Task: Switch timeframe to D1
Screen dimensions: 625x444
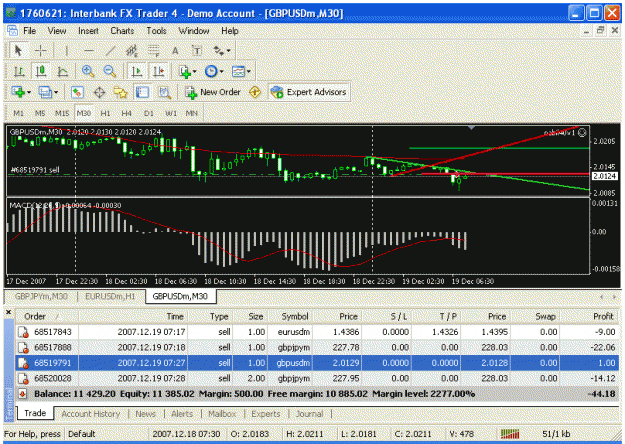Action: click(x=148, y=113)
